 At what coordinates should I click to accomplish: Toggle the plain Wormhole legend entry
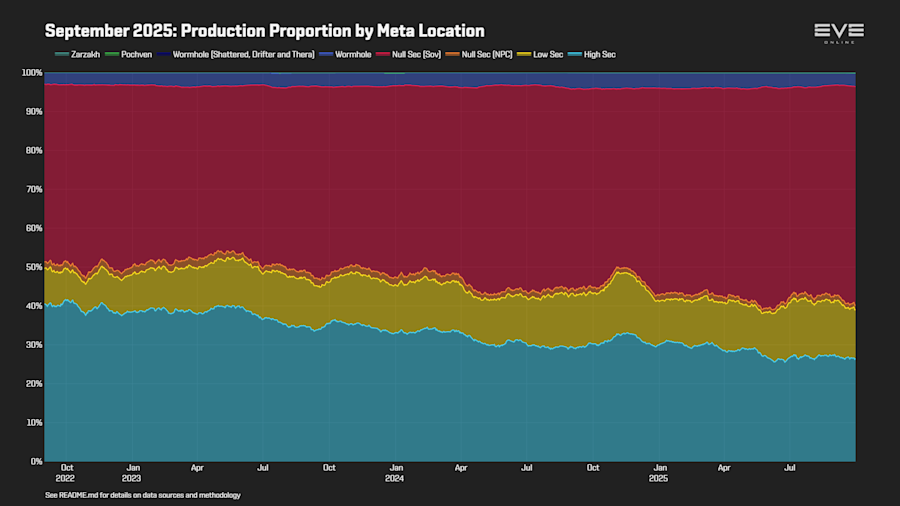(345, 55)
